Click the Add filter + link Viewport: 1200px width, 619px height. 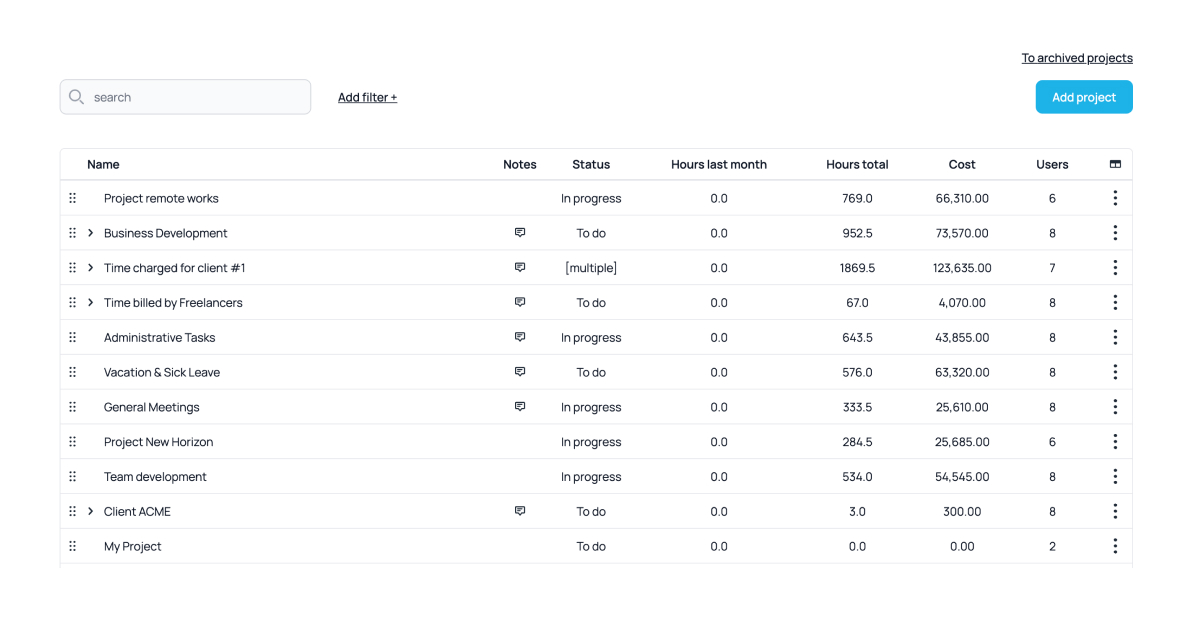[367, 97]
